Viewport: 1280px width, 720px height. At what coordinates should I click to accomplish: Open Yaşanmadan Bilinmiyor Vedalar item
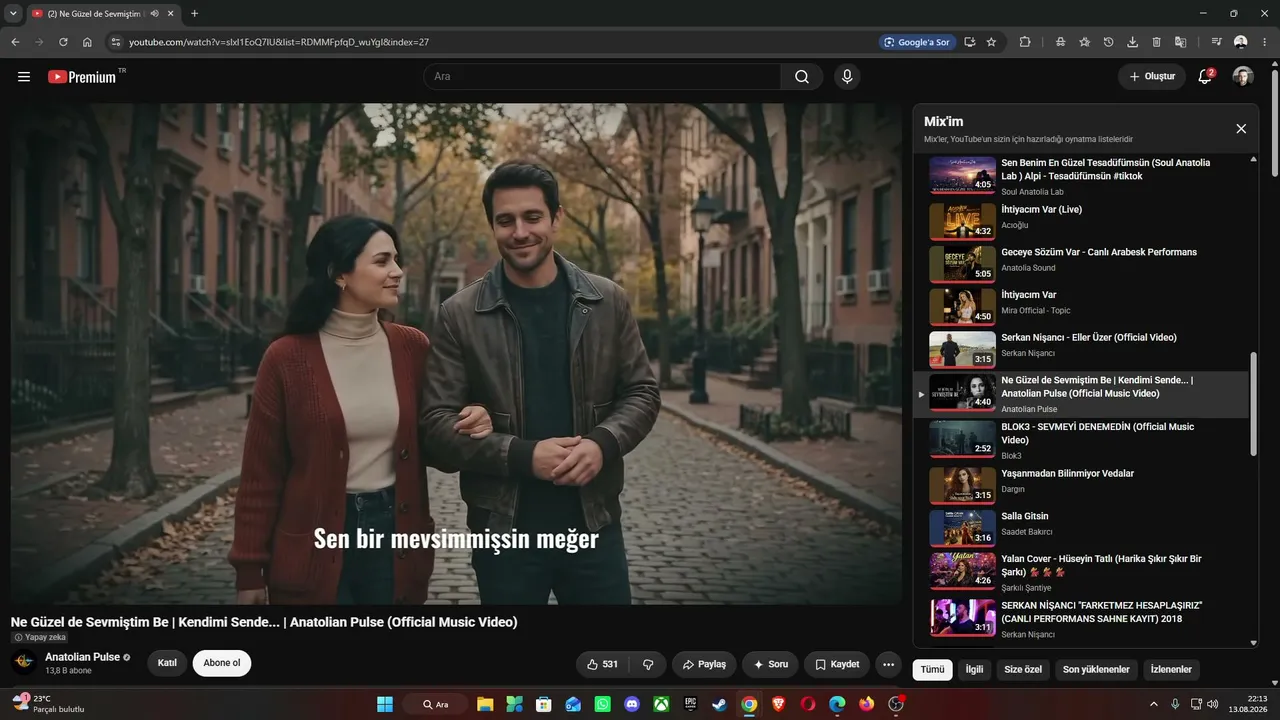coord(1080,485)
